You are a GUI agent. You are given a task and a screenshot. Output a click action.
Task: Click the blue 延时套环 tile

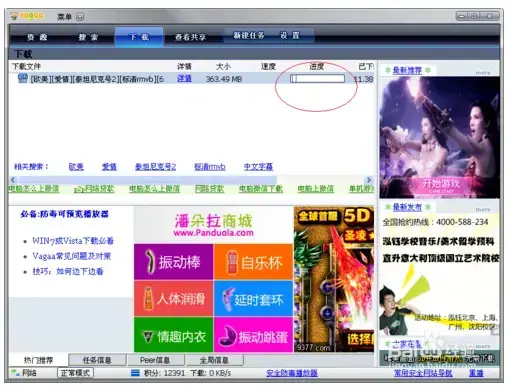(253, 298)
